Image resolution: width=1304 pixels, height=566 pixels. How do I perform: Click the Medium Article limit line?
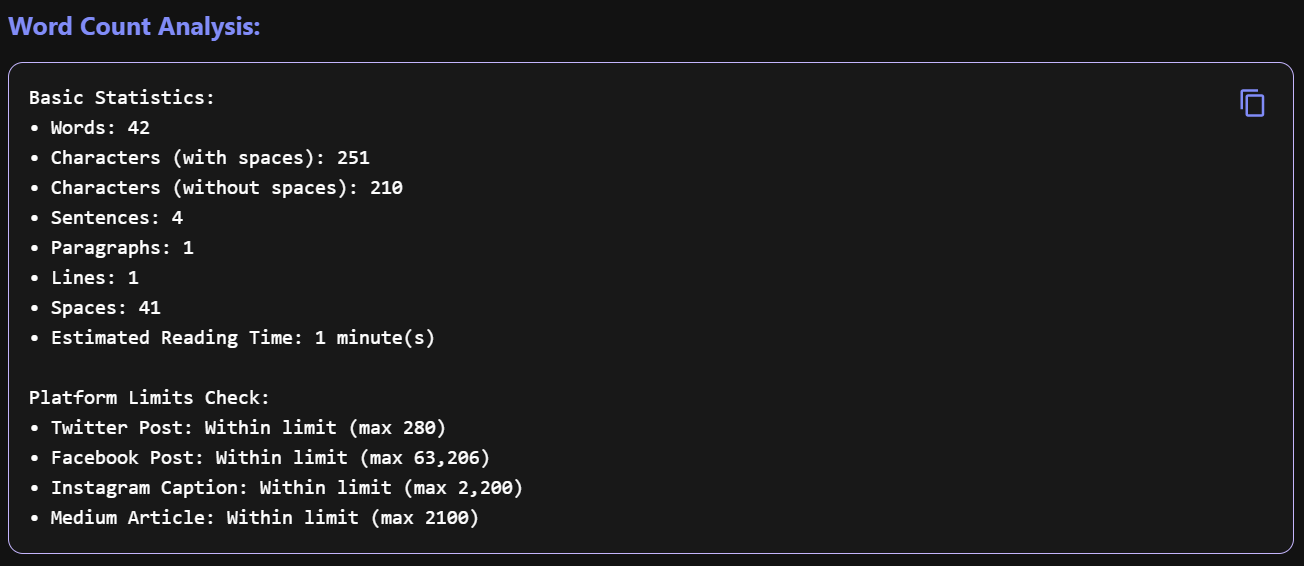click(254, 518)
